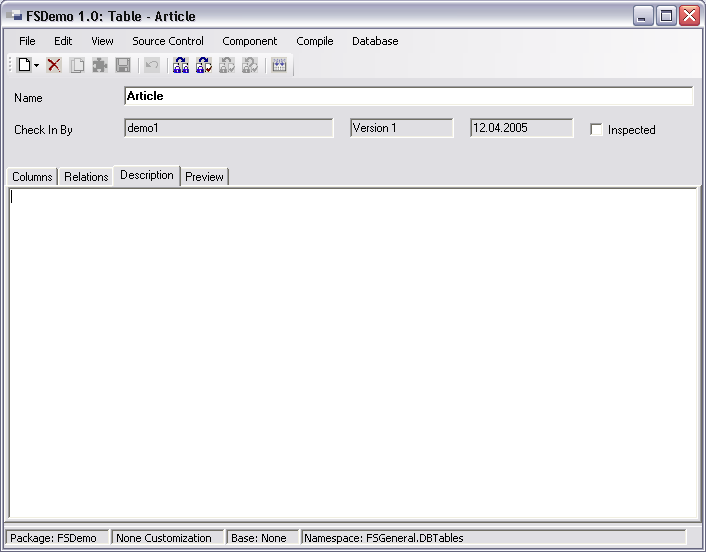The width and height of the screenshot is (706, 552).
Task: Click the check-out double padlock icon
Action: click(181, 65)
